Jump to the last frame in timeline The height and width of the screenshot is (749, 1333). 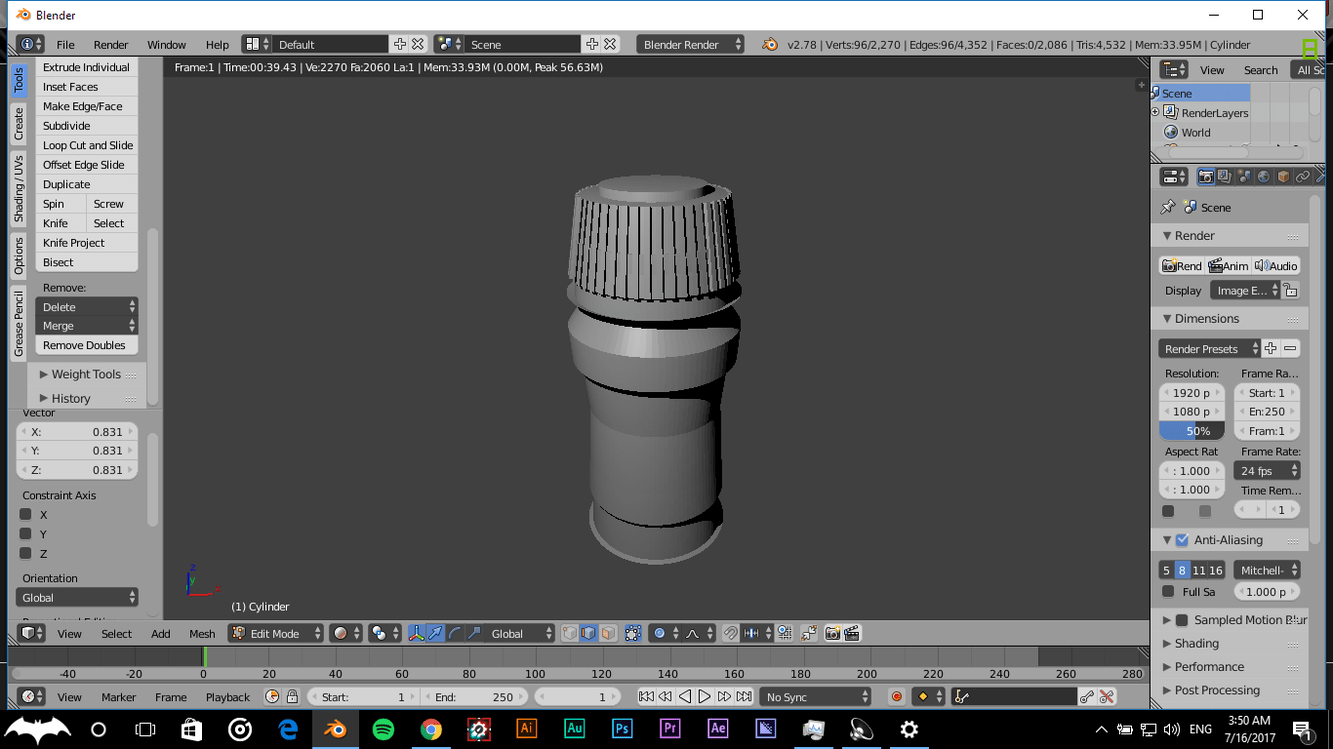tap(744, 697)
